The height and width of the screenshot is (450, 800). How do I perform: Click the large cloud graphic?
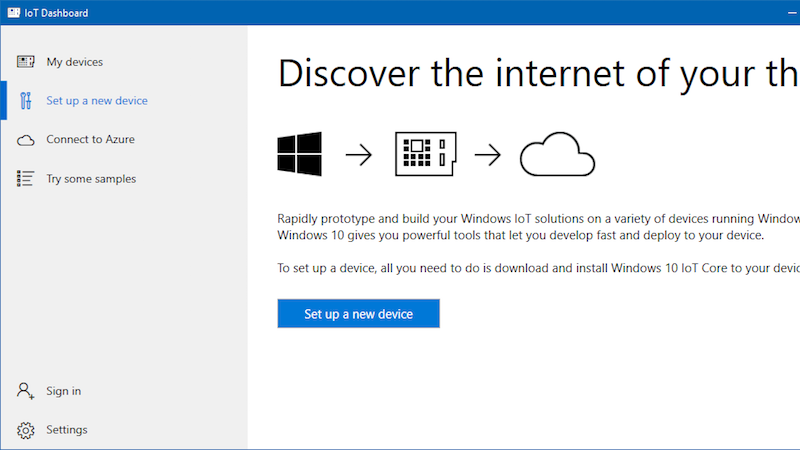click(x=557, y=154)
